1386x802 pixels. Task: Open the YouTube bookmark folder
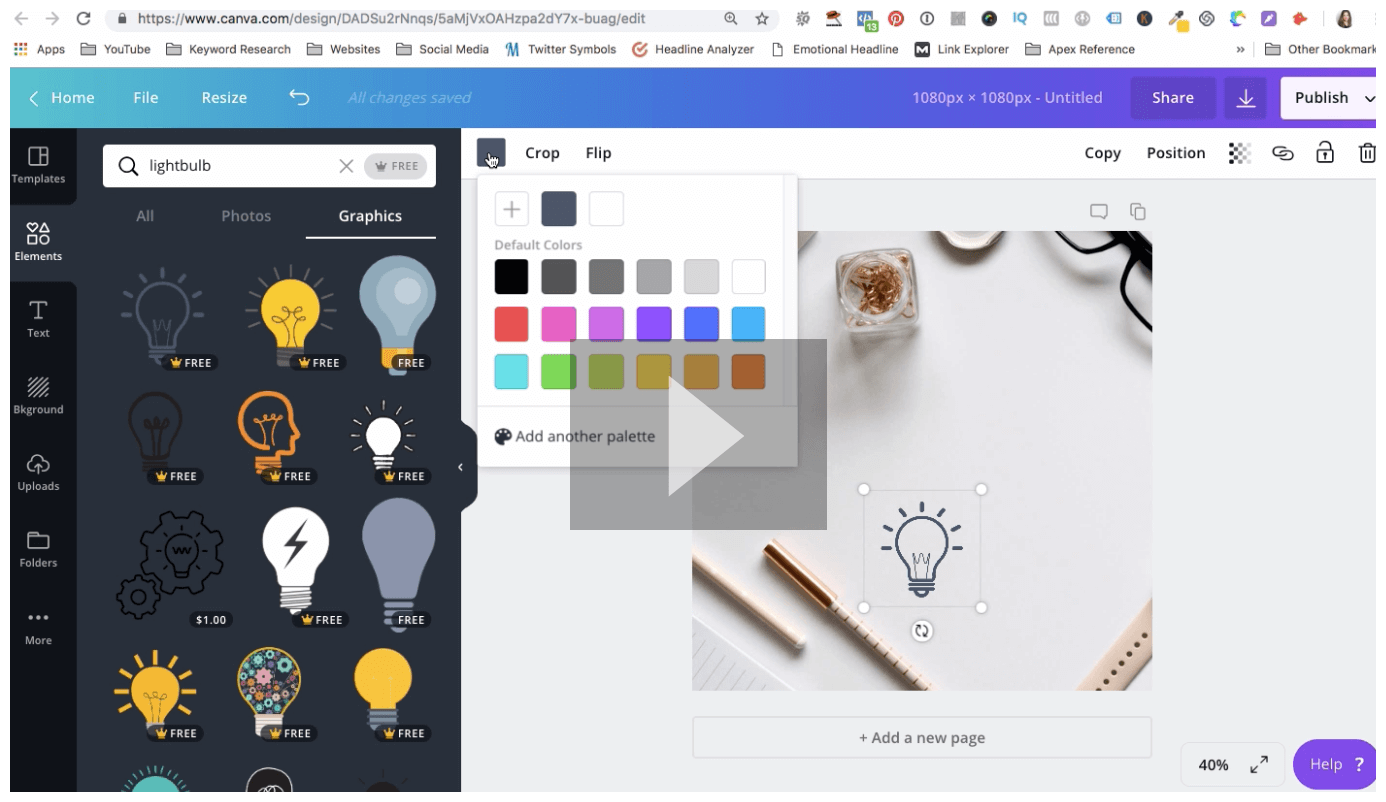[116, 49]
